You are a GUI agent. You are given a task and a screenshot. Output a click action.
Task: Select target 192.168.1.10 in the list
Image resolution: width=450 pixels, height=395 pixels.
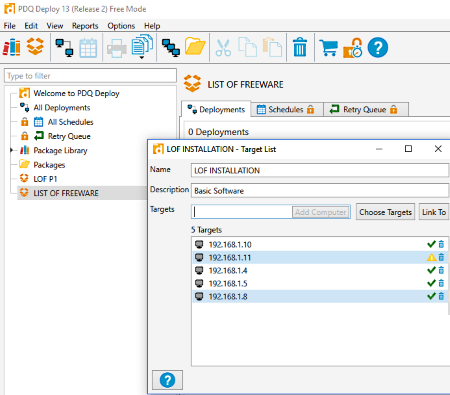320,244
